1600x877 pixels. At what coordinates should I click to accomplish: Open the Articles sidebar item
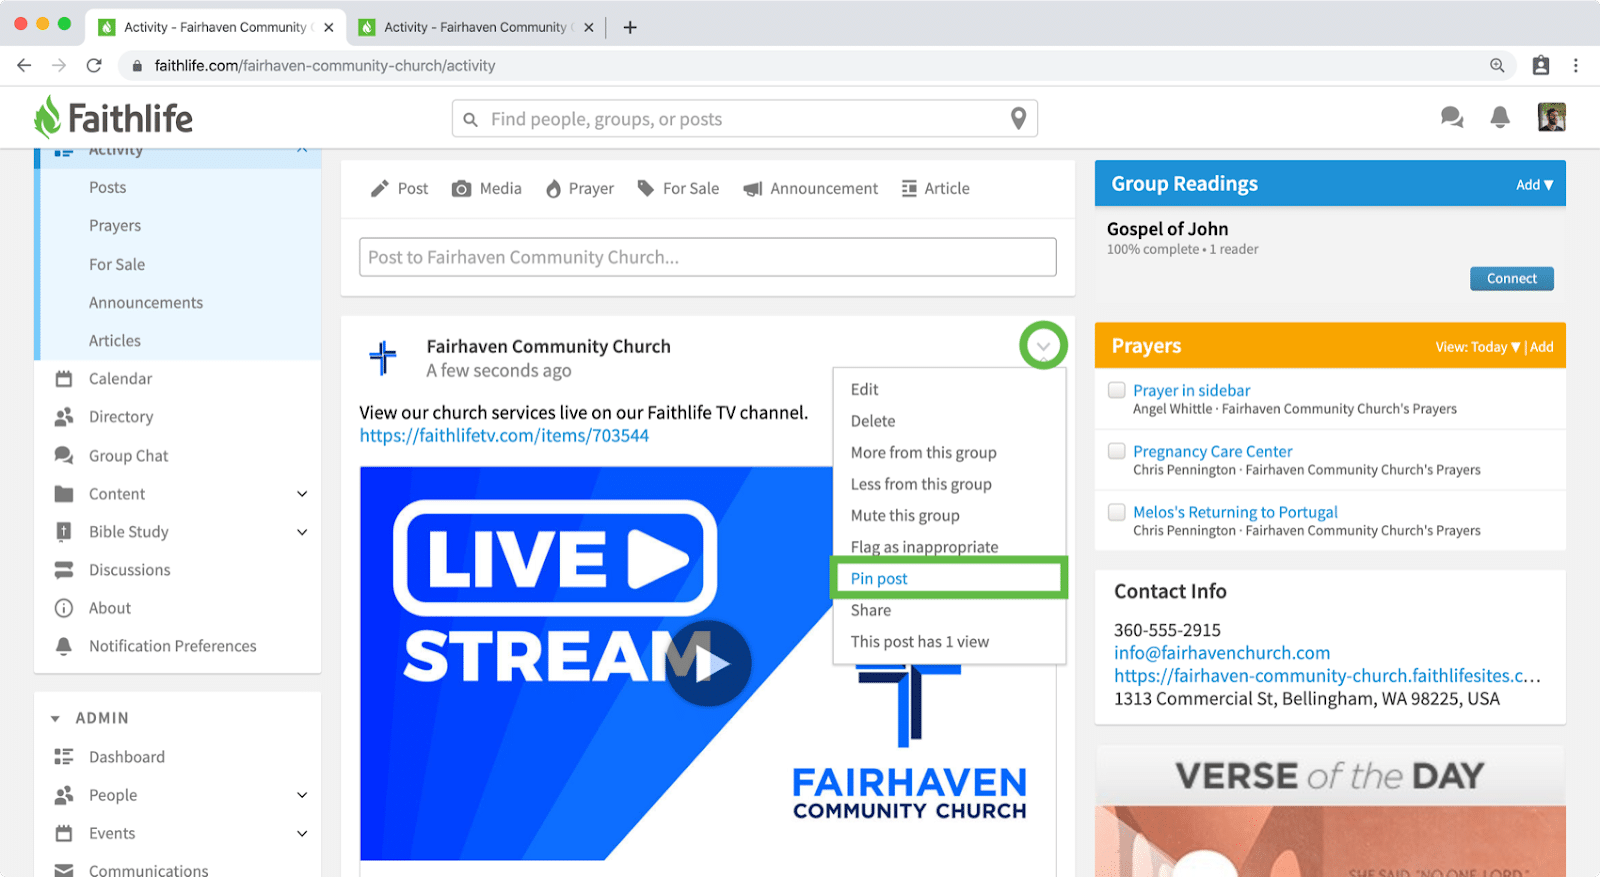pyautogui.click(x=115, y=340)
